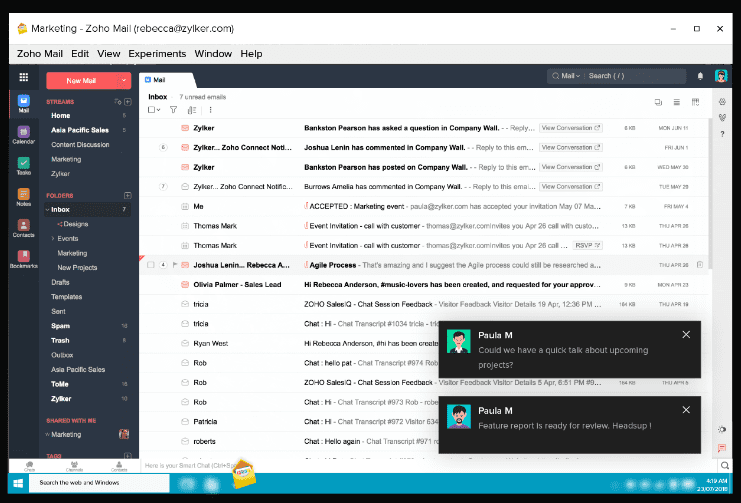Open Chats in the bottom chat bar

(x=29, y=466)
